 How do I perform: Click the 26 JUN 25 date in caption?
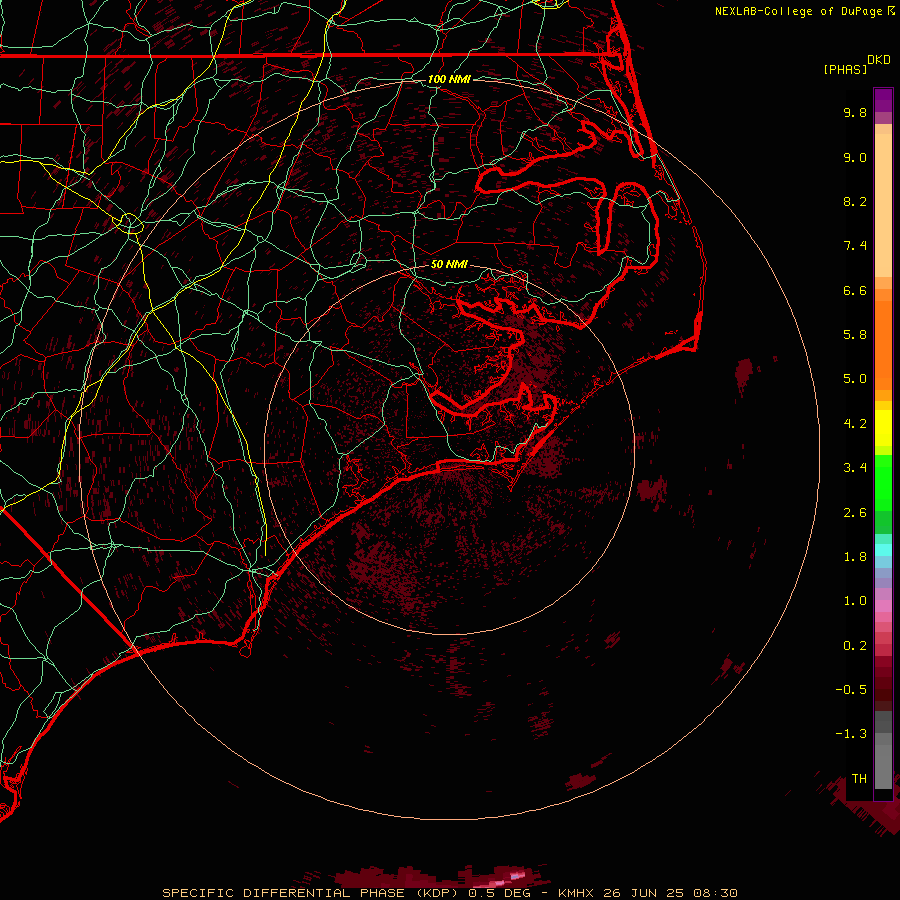pos(642,893)
